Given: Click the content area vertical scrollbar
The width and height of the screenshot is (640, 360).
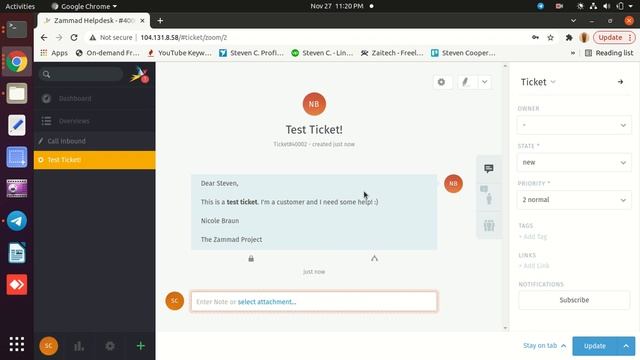Looking at the screenshot, I should (505, 197).
